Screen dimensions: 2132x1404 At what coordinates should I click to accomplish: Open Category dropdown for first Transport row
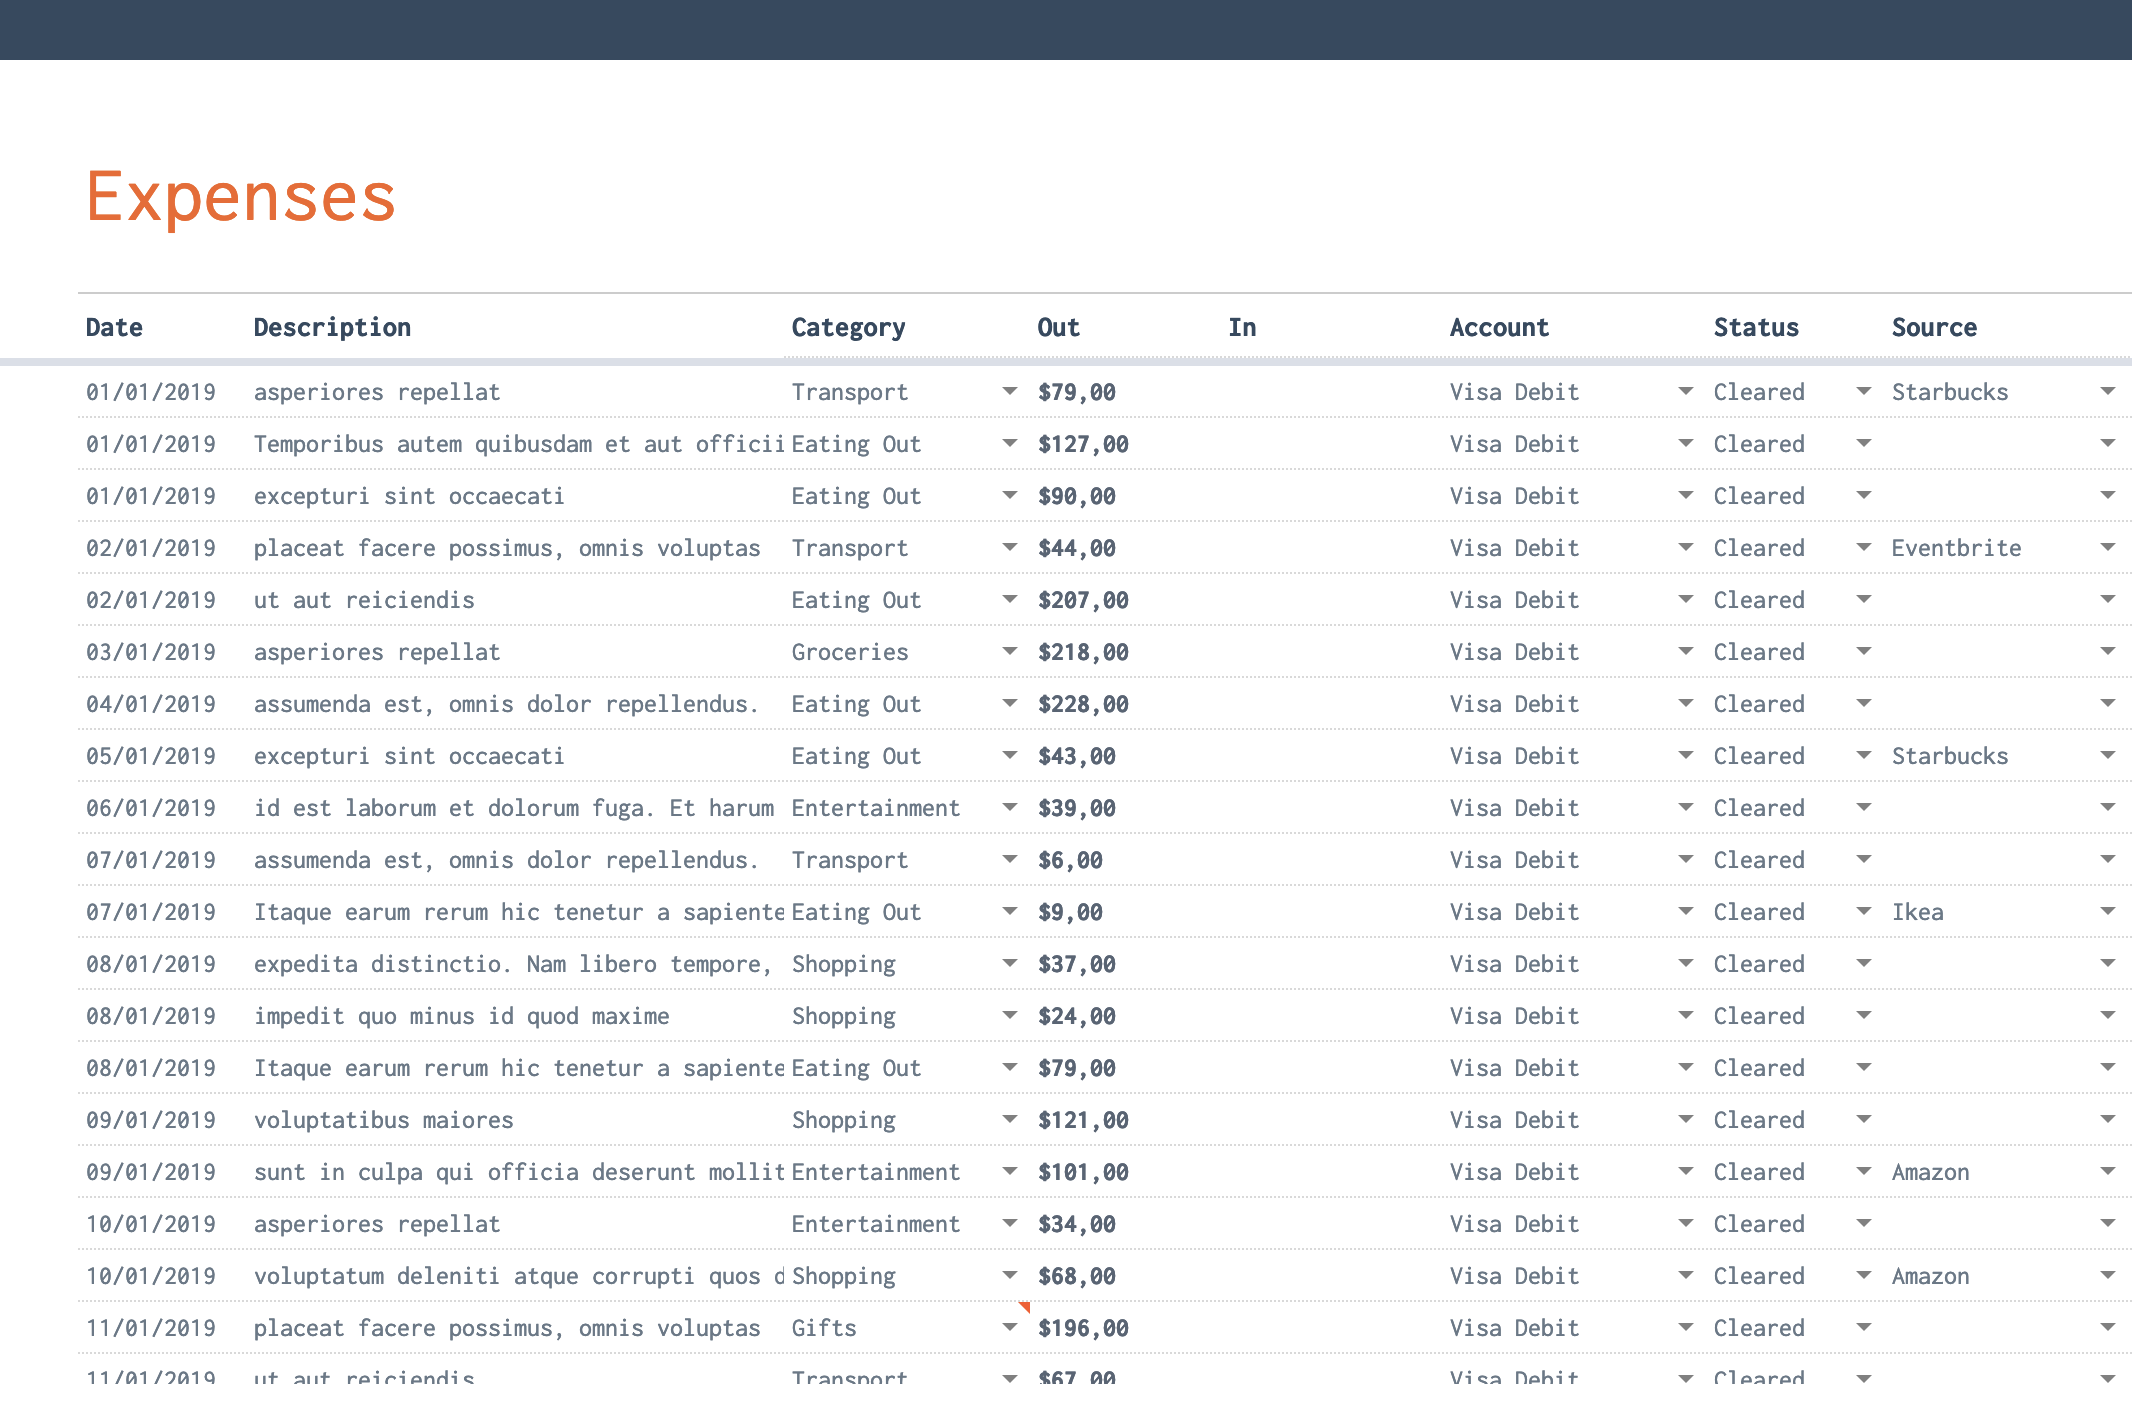click(1009, 392)
